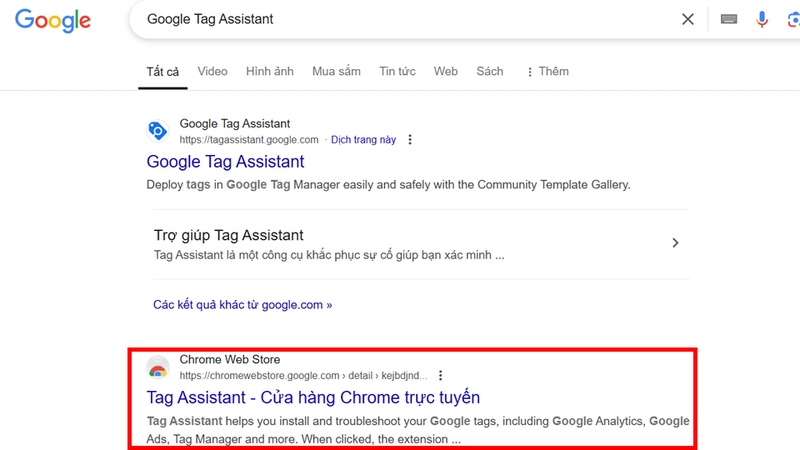
Task: Click the chromewebstore.google.com URL
Action: [303, 376]
